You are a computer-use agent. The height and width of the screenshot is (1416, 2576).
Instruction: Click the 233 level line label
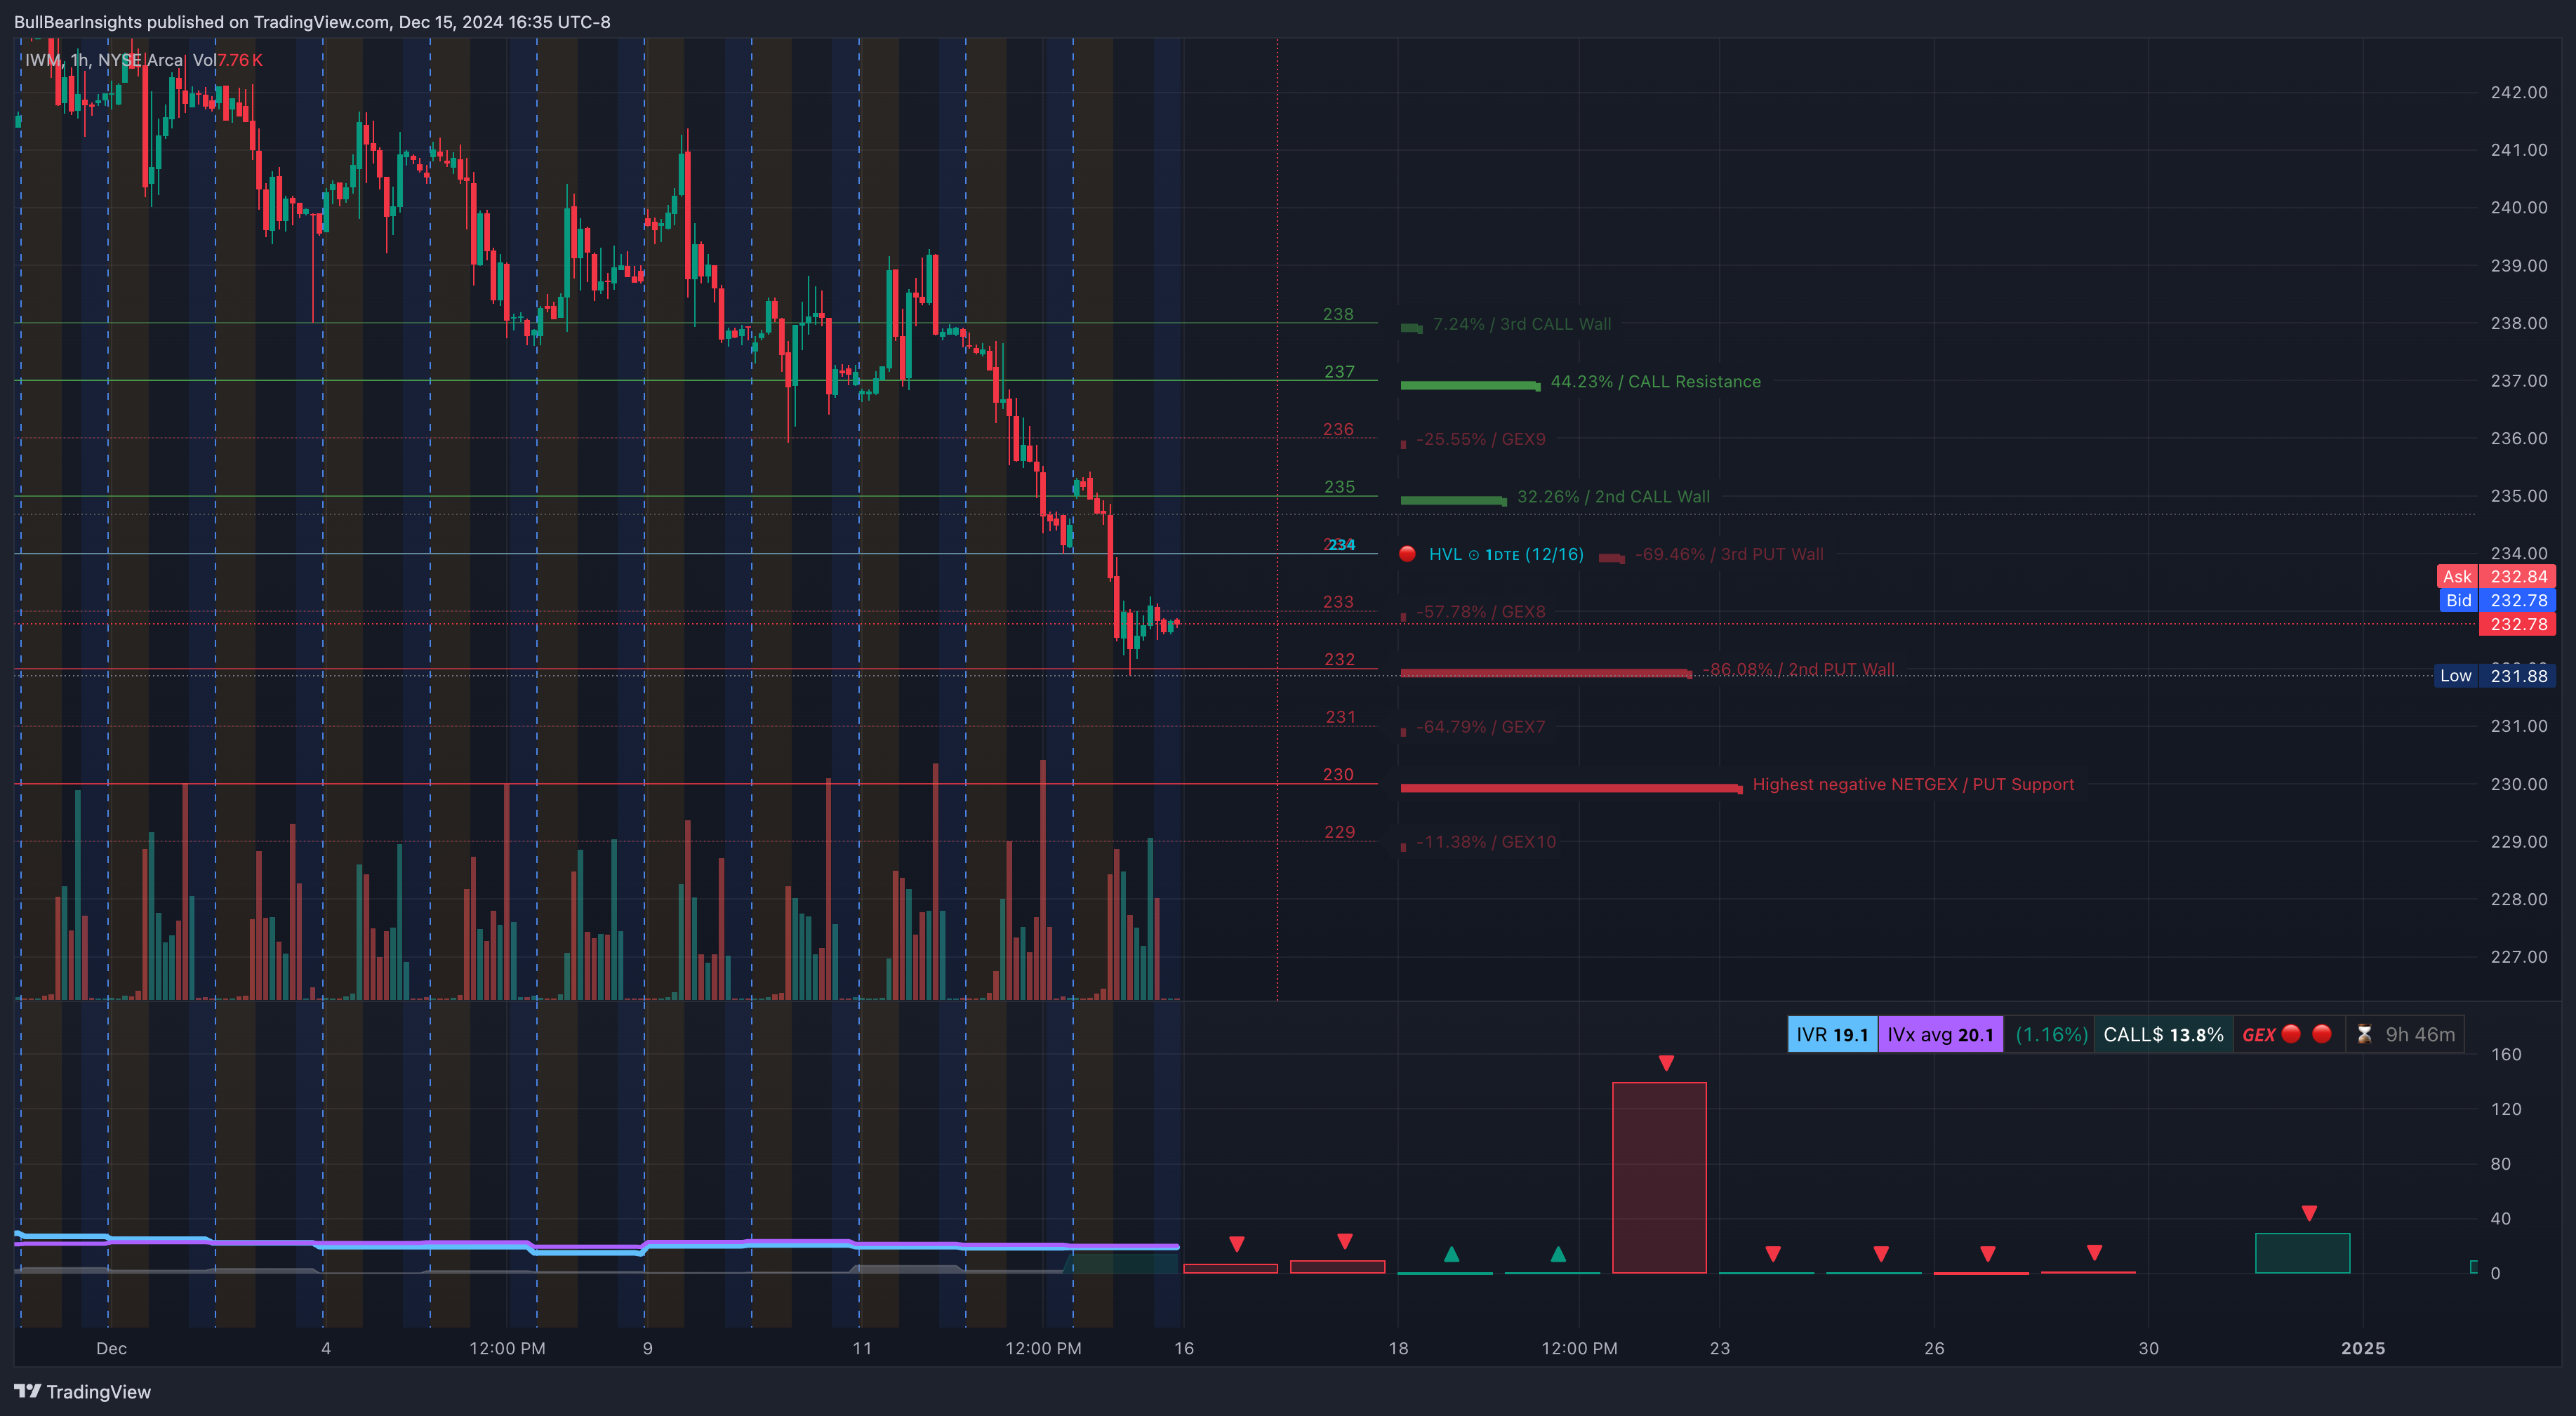coord(1338,601)
